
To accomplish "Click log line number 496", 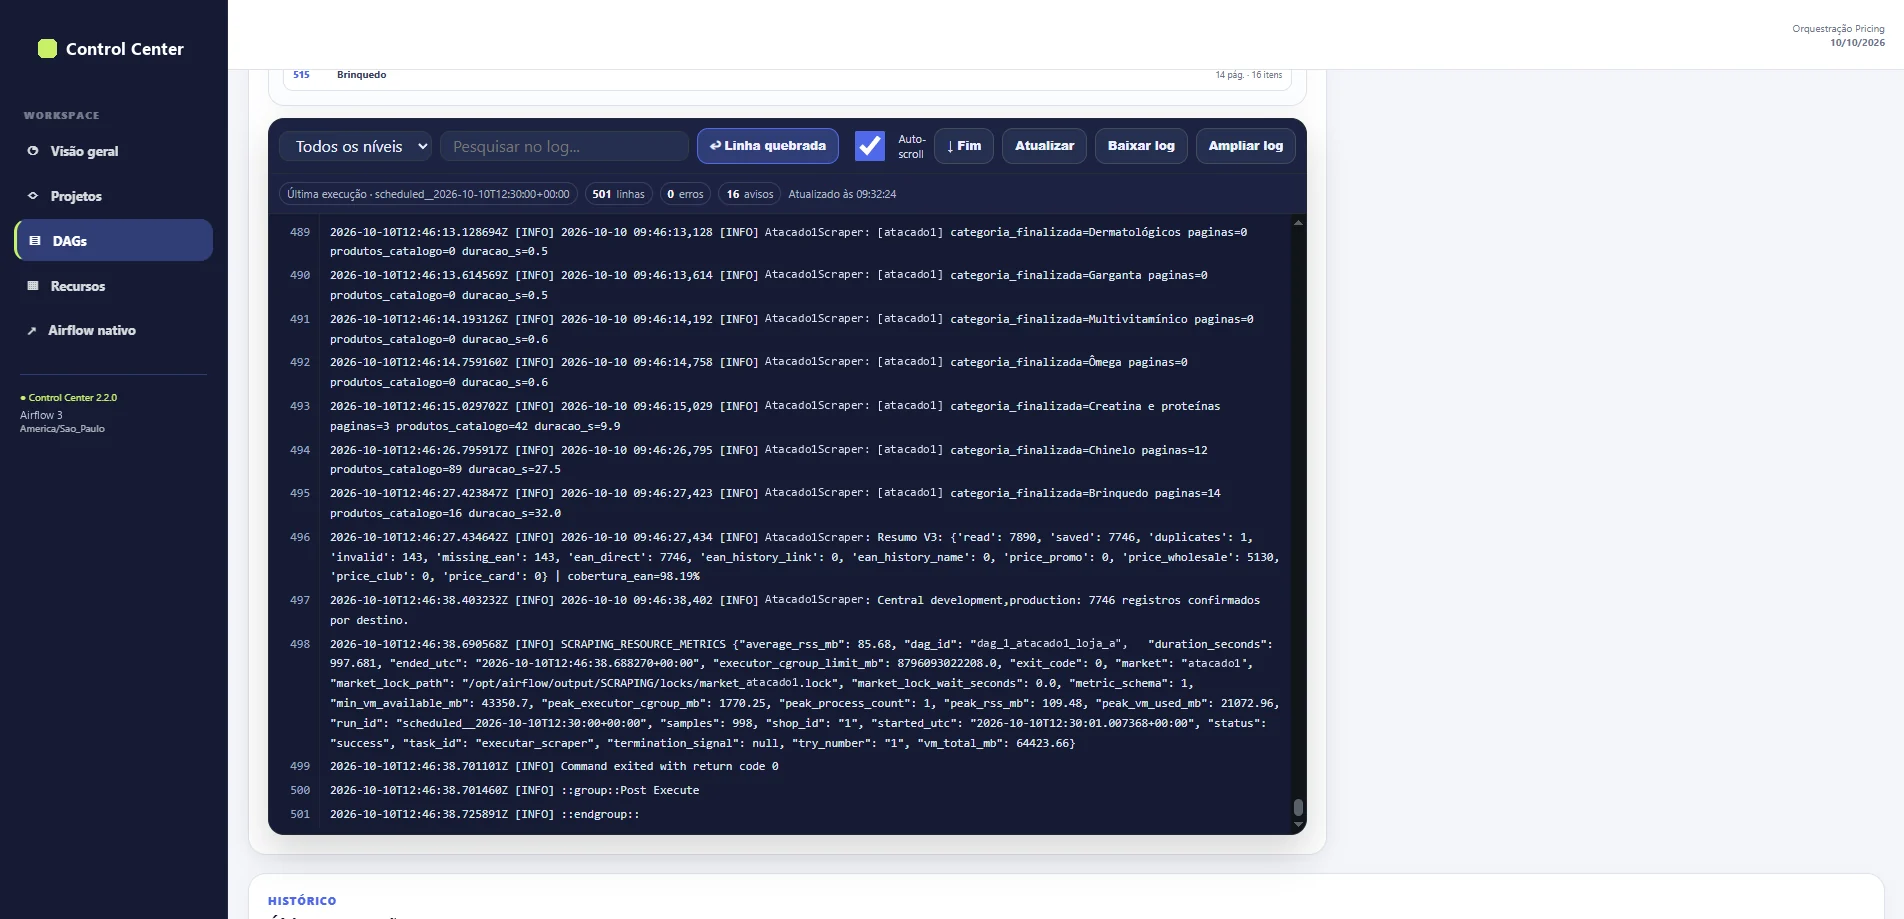I will [300, 537].
